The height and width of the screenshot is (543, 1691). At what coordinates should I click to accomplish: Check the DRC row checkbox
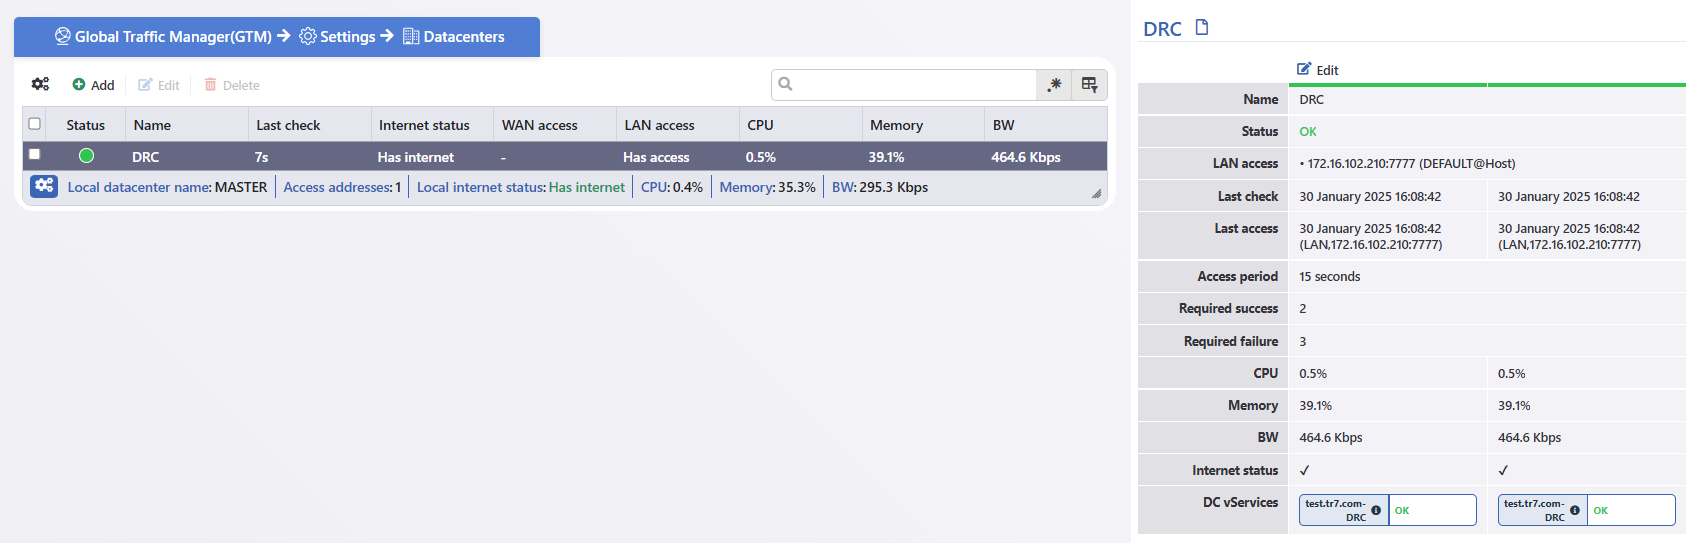coord(35,154)
